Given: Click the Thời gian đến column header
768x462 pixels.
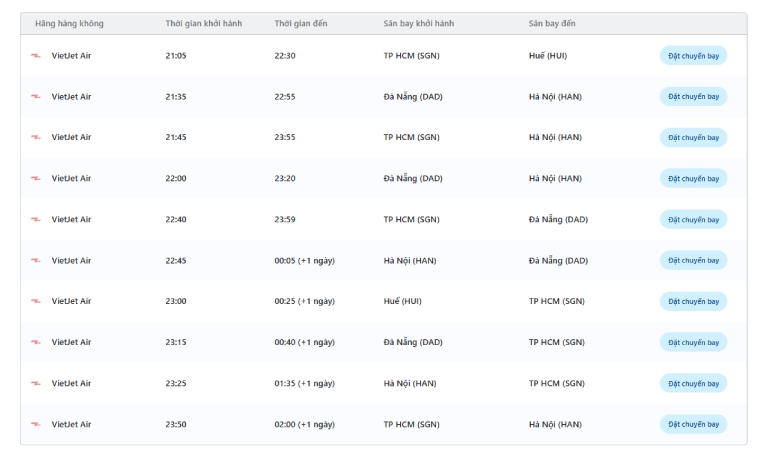Looking at the screenshot, I should click(301, 23).
